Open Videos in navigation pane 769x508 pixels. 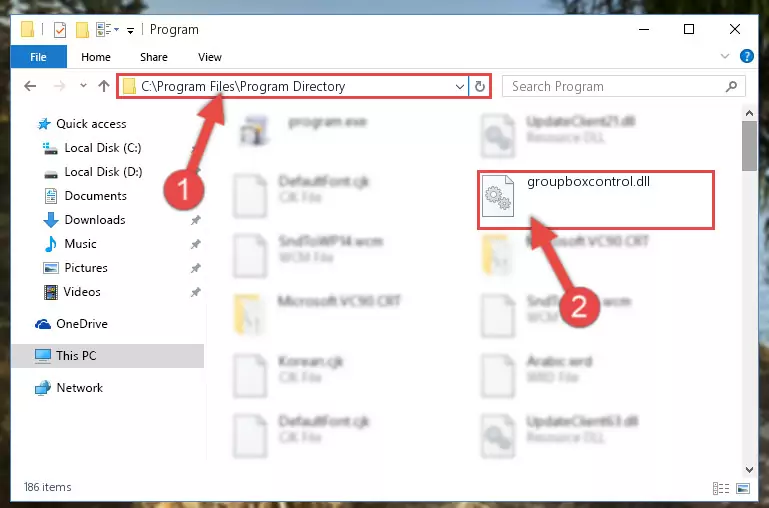point(72,292)
